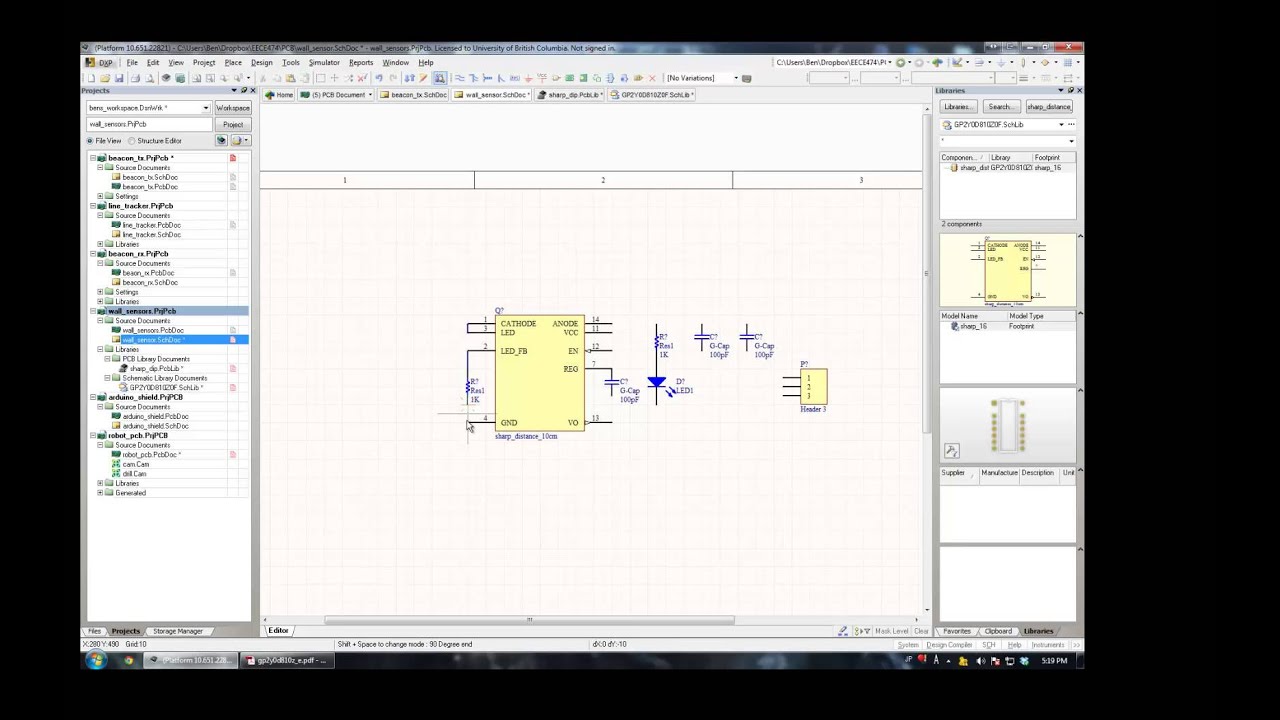Image resolution: width=1280 pixels, height=720 pixels.
Task: Open the Simulator menu
Action: pyautogui.click(x=324, y=63)
